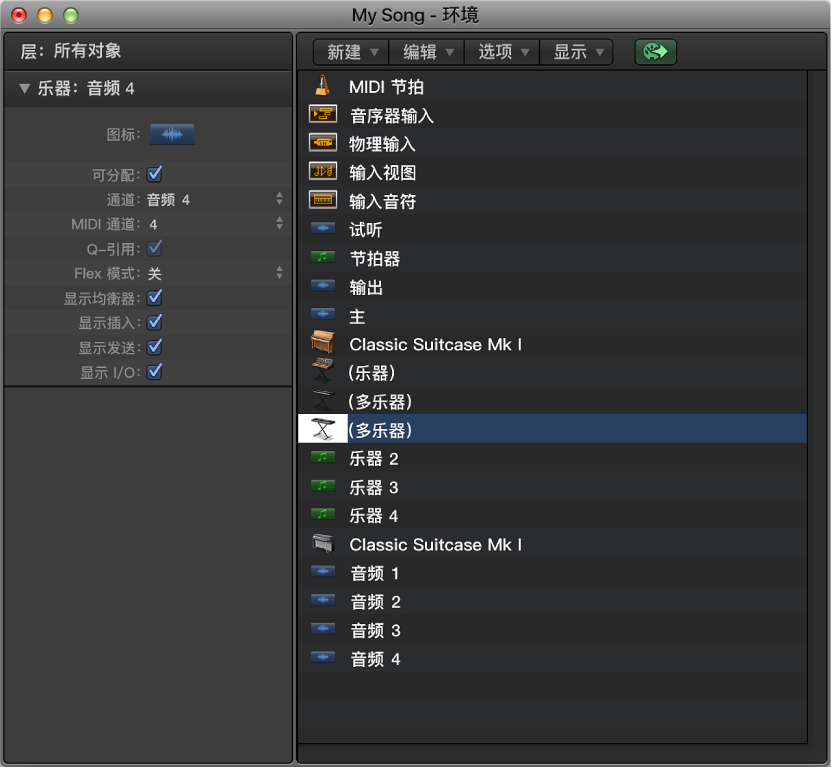Image resolution: width=832 pixels, height=768 pixels.
Task: Select the 音频 3 row label
Action: pos(375,631)
